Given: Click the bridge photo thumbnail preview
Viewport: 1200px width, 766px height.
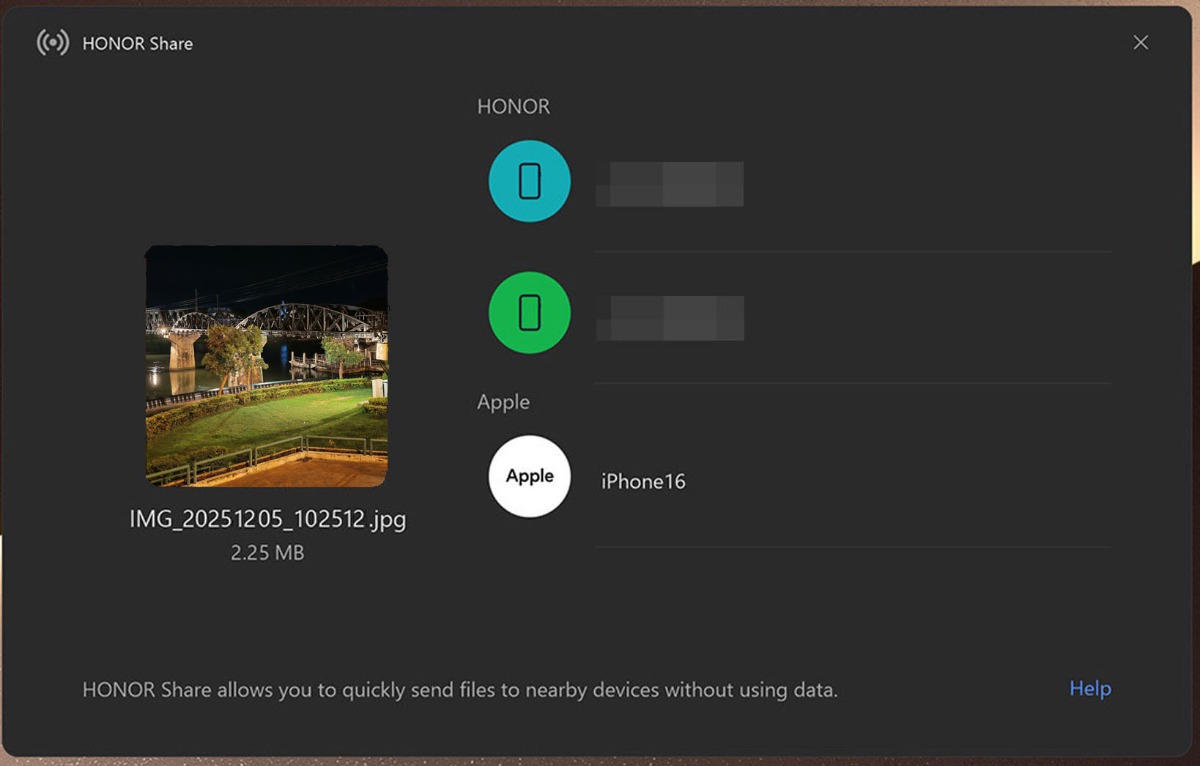Looking at the screenshot, I should pyautogui.click(x=266, y=366).
